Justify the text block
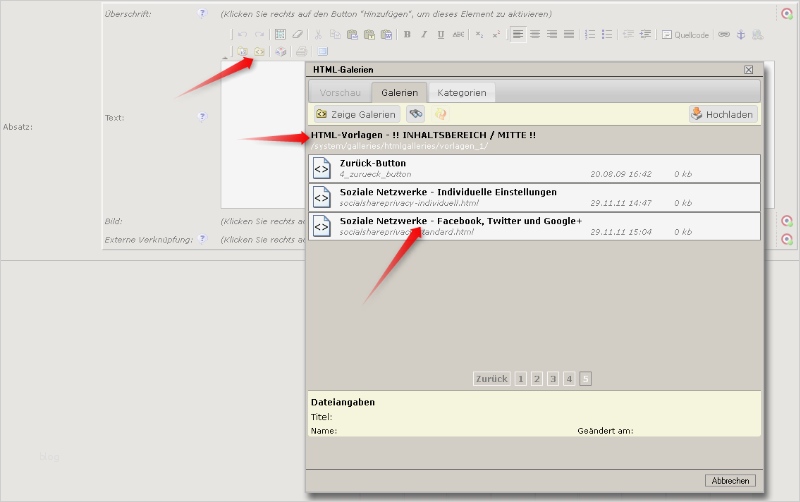The width and height of the screenshot is (800, 502). coord(569,35)
